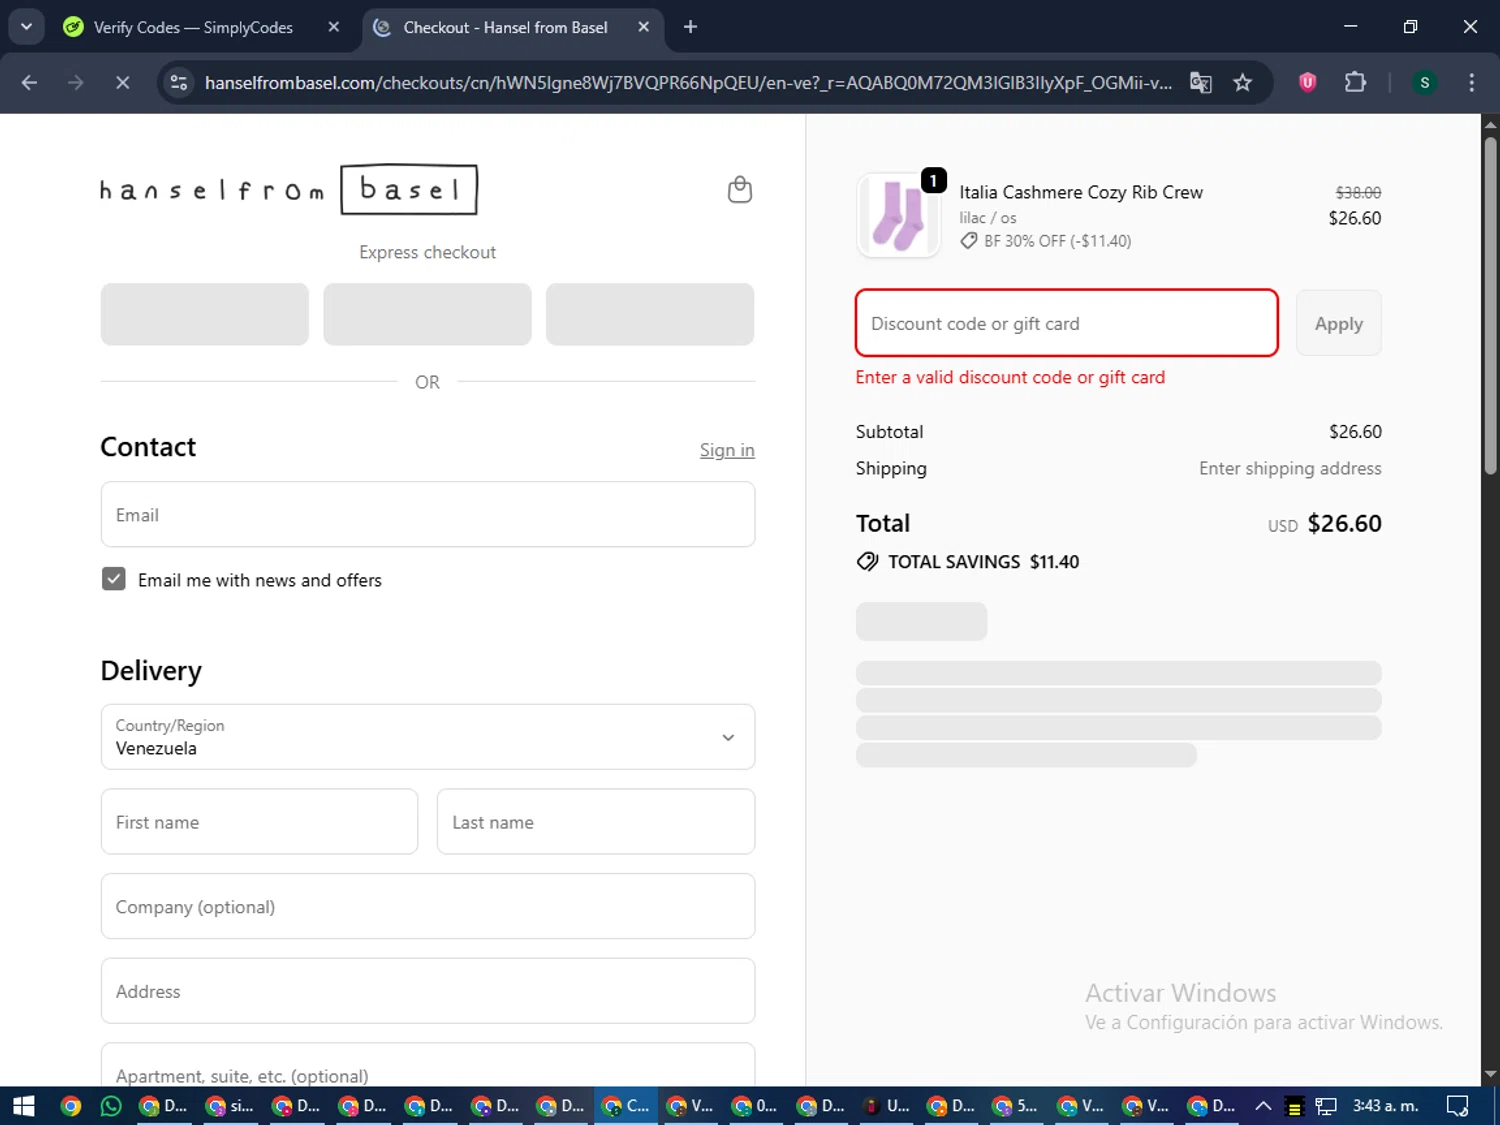This screenshot has height=1125, width=1500.
Task: Click the clock showing 3:43 a. m.
Action: [x=1385, y=1106]
